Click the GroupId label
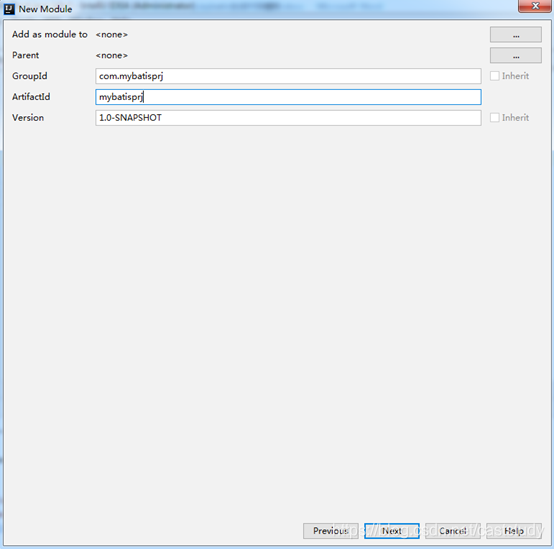The image size is (554, 549). [30, 76]
